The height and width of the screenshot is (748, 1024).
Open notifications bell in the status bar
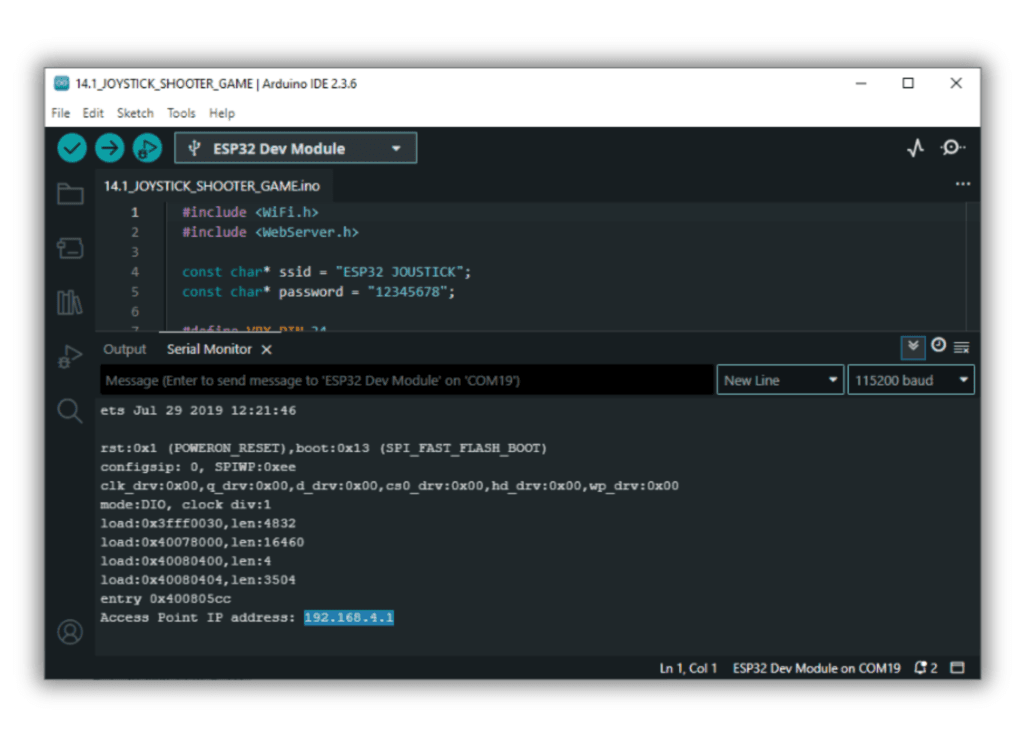(925, 668)
